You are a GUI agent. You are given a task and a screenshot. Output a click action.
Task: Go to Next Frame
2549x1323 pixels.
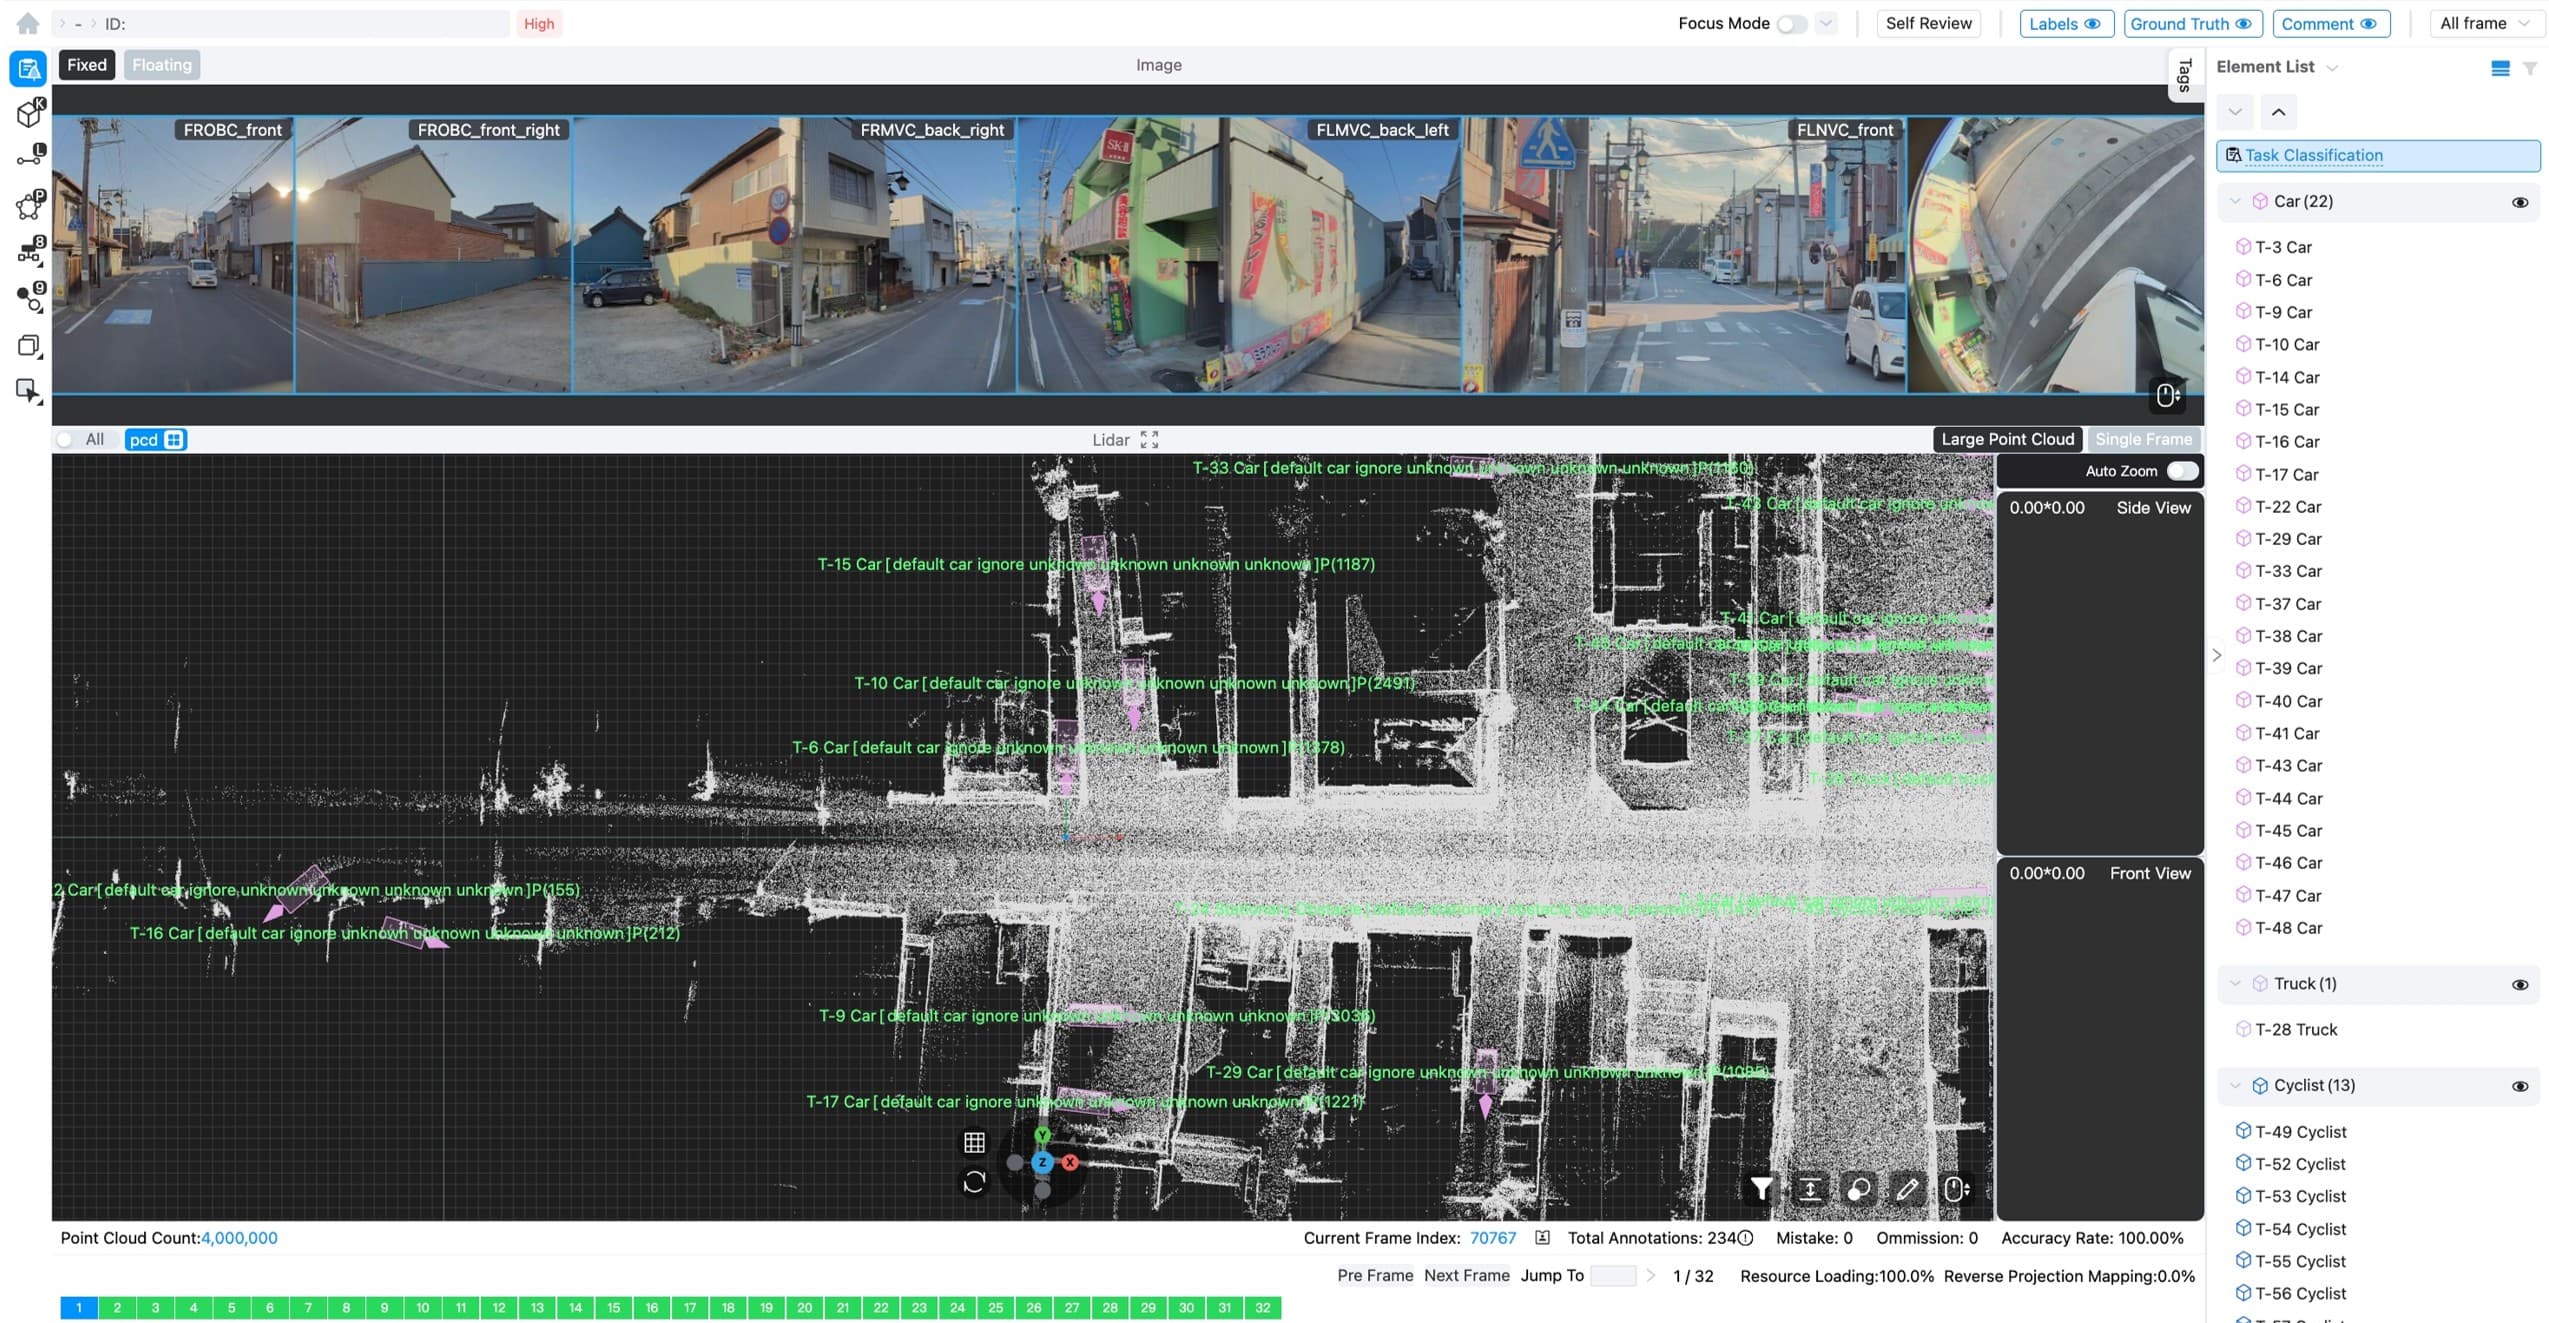click(x=1466, y=1276)
